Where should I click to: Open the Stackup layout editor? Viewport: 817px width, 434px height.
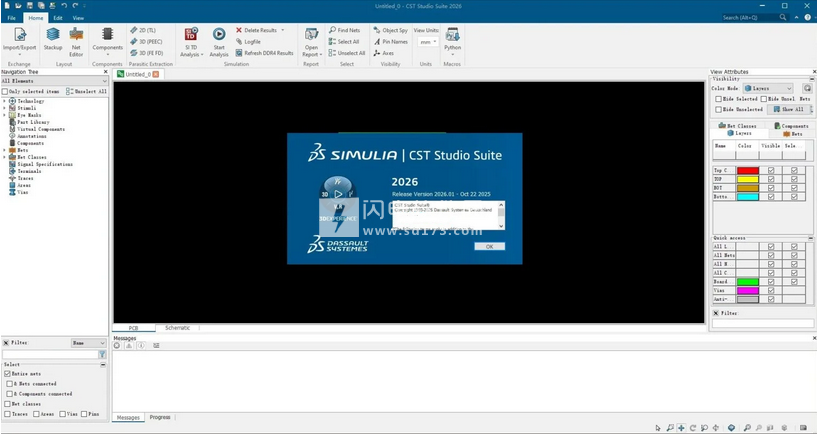coord(52,39)
